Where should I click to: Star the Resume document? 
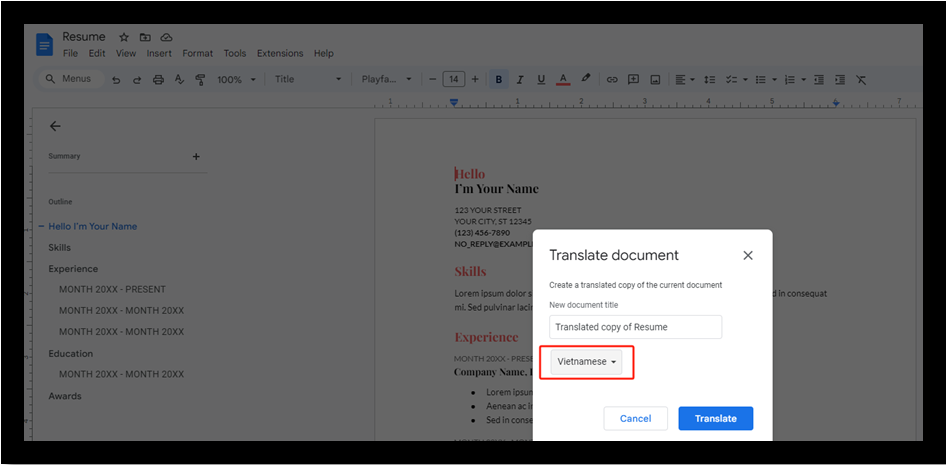pyautogui.click(x=124, y=37)
